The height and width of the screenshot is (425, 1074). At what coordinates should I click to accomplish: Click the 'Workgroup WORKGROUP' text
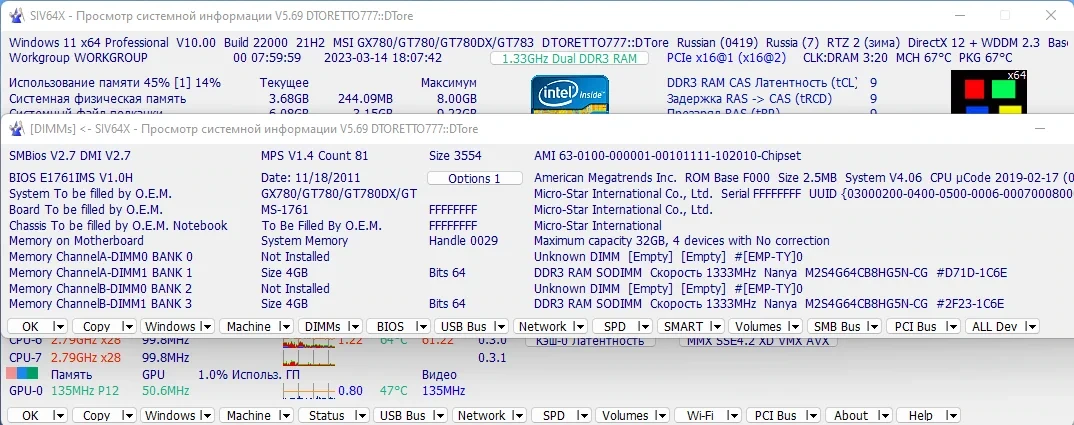click(x=78, y=58)
